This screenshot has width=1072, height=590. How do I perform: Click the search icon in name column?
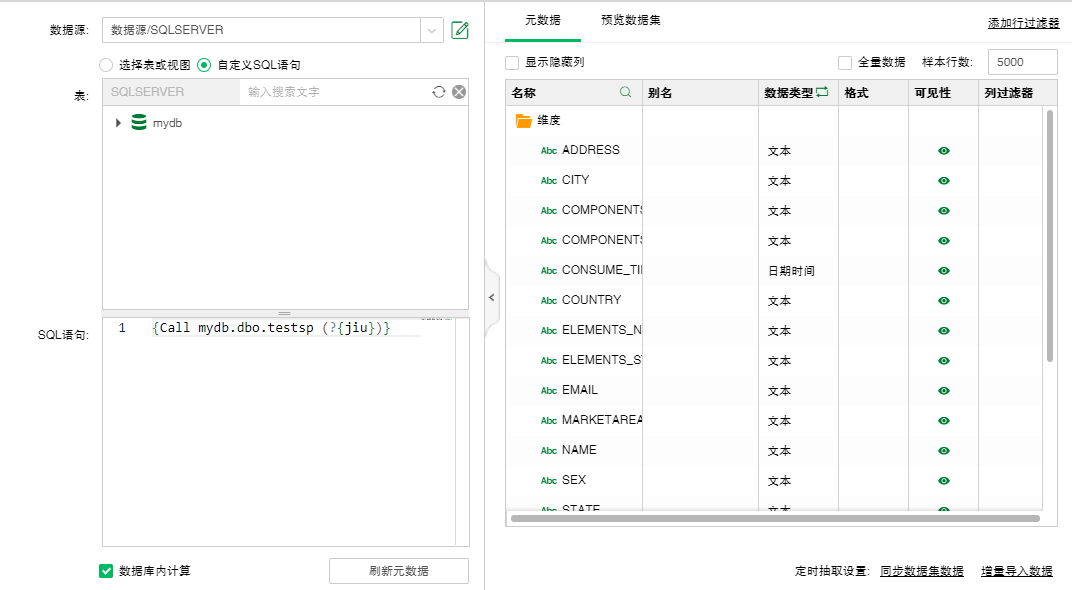point(626,92)
